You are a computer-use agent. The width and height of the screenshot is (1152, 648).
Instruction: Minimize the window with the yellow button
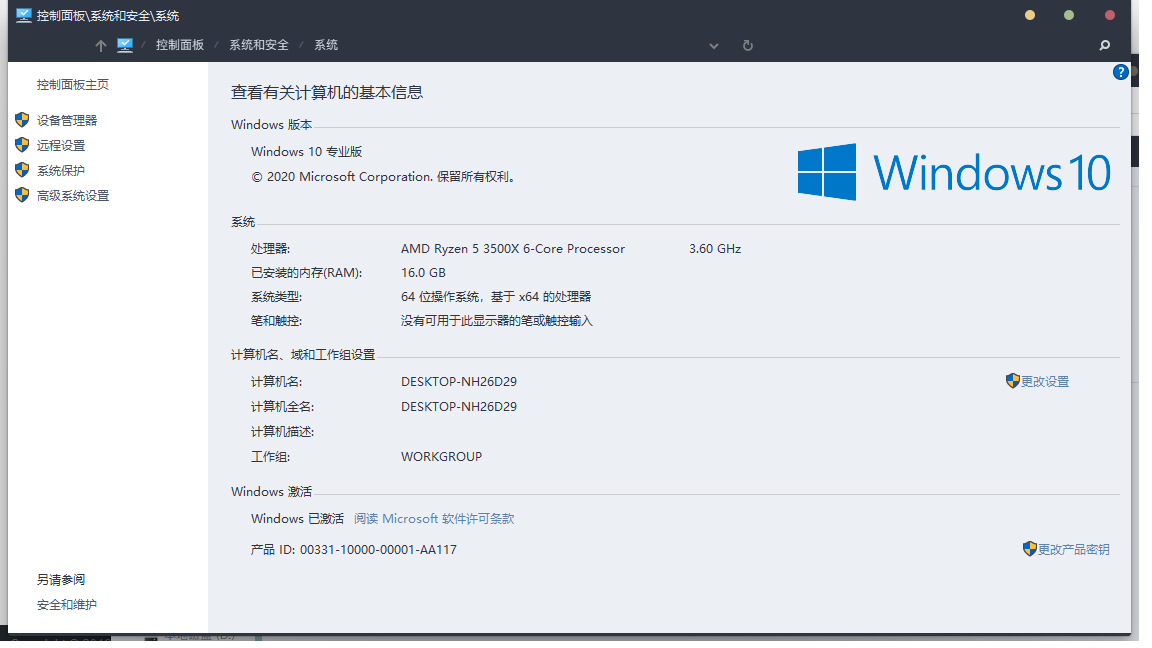[x=1030, y=15]
